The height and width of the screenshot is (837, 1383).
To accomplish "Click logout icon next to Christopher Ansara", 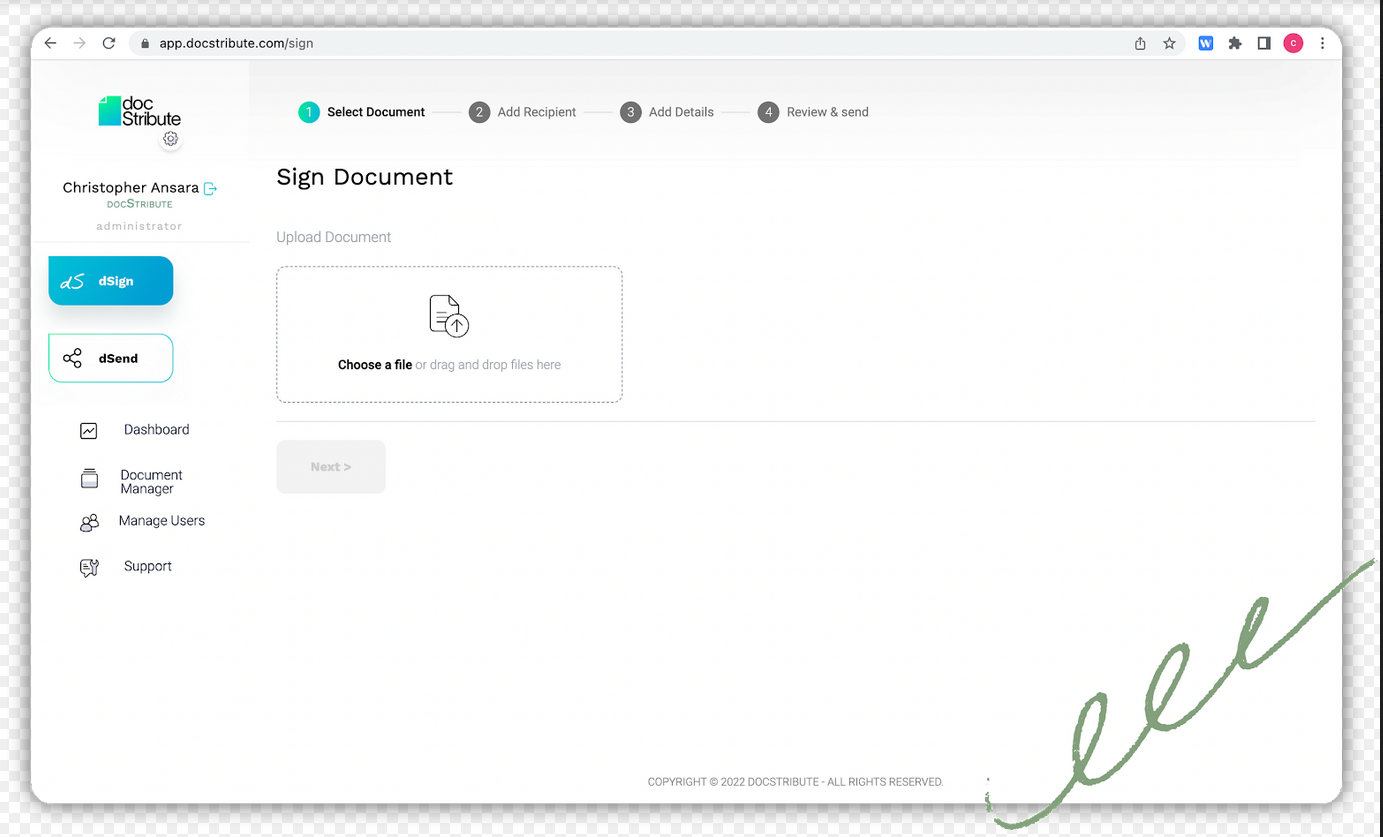I will pyautogui.click(x=210, y=188).
